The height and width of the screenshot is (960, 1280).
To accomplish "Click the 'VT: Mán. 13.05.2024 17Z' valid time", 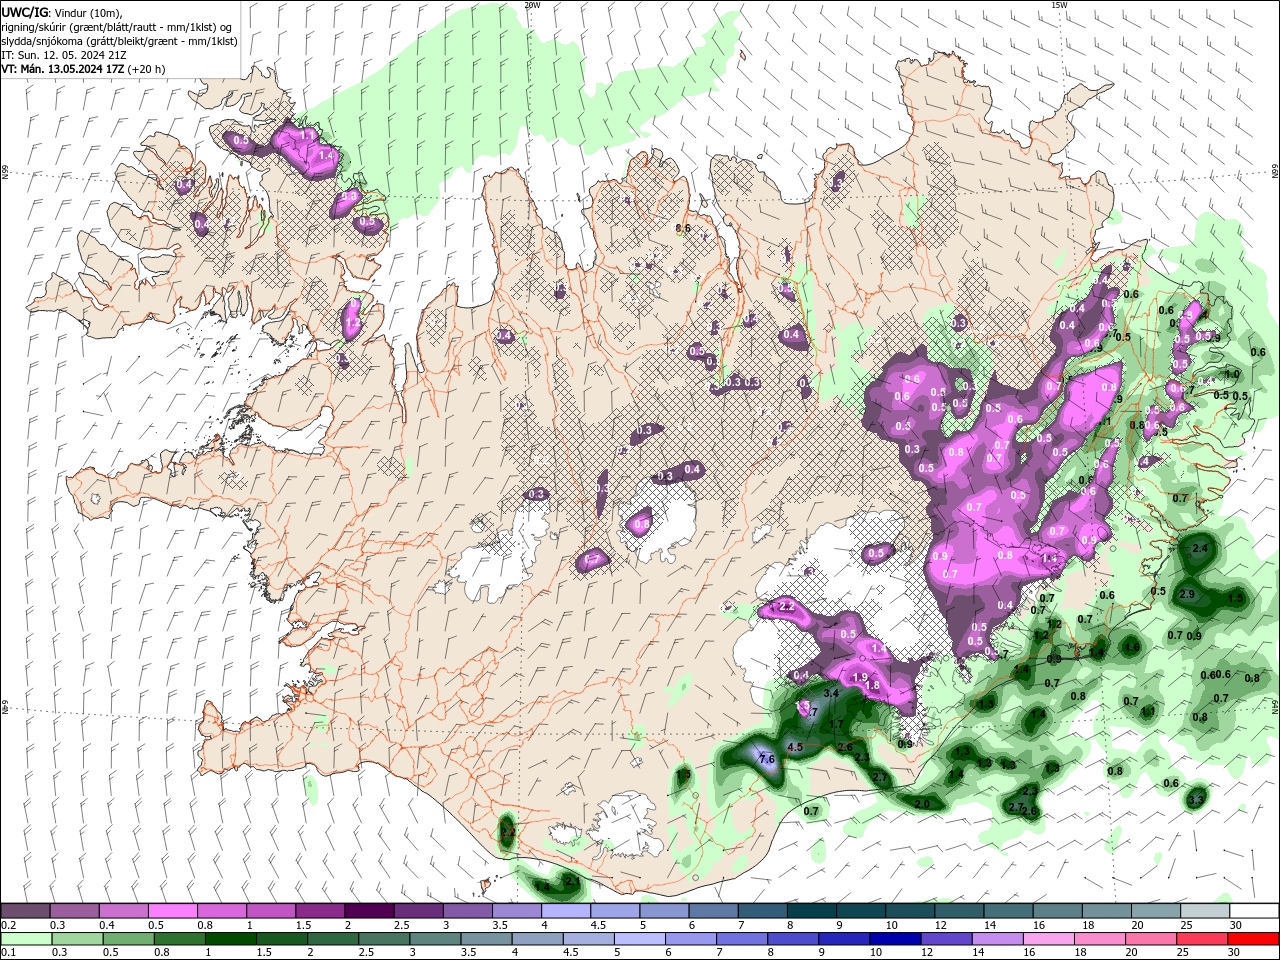I will click(63, 69).
